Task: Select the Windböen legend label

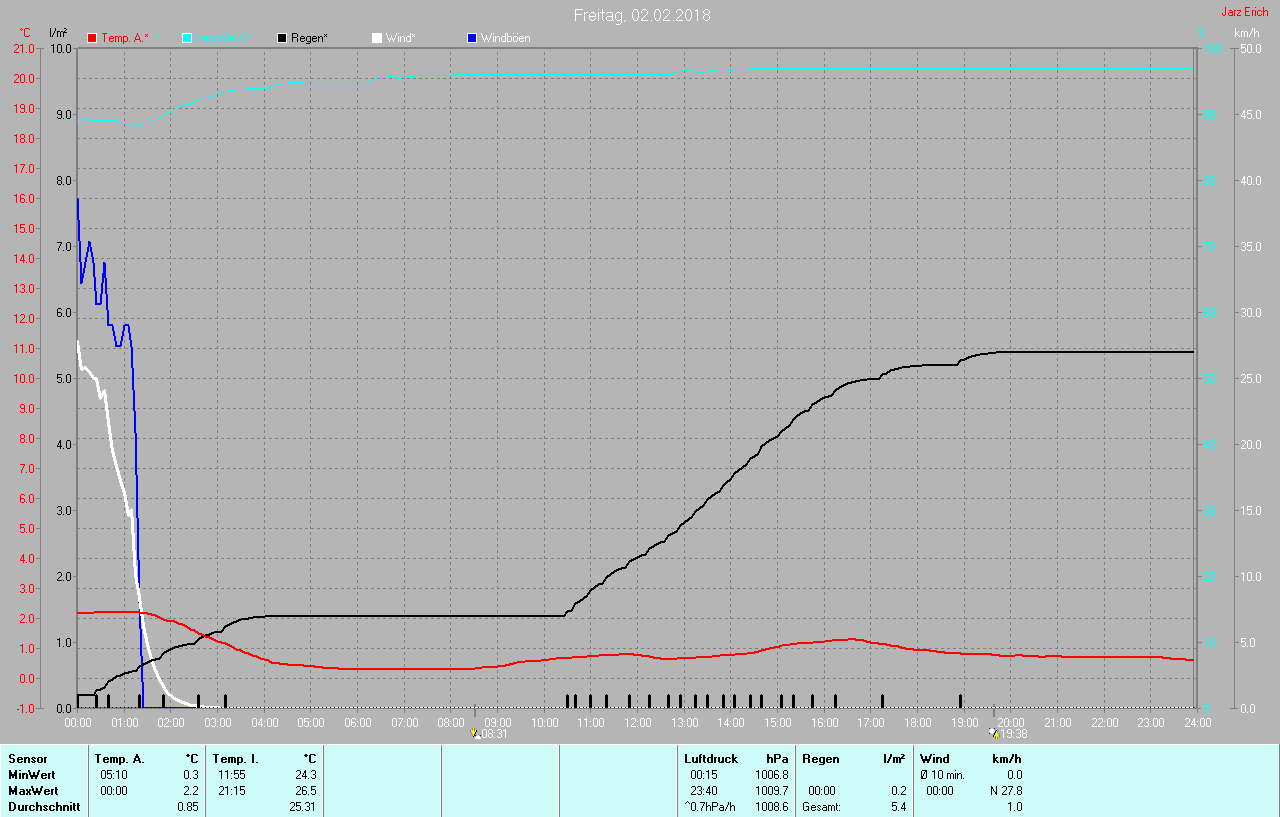Action: click(506, 38)
